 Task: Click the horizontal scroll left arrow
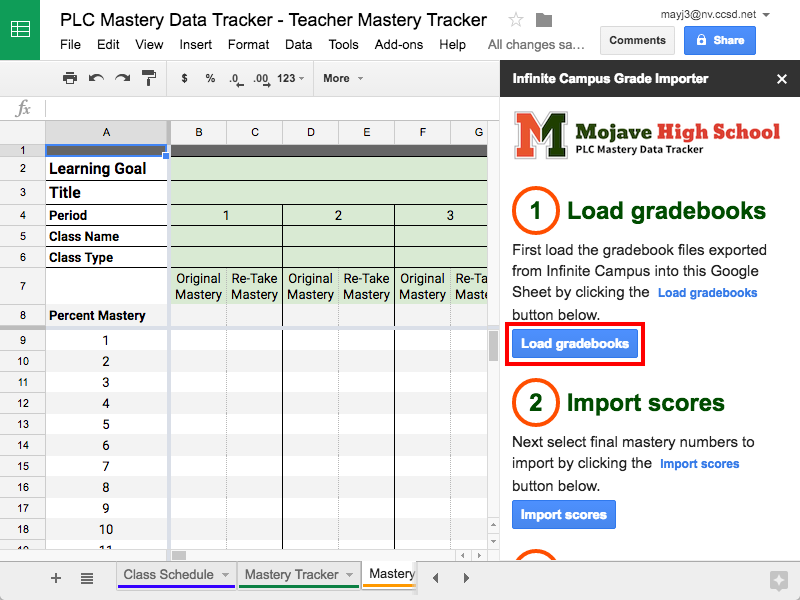[463, 555]
